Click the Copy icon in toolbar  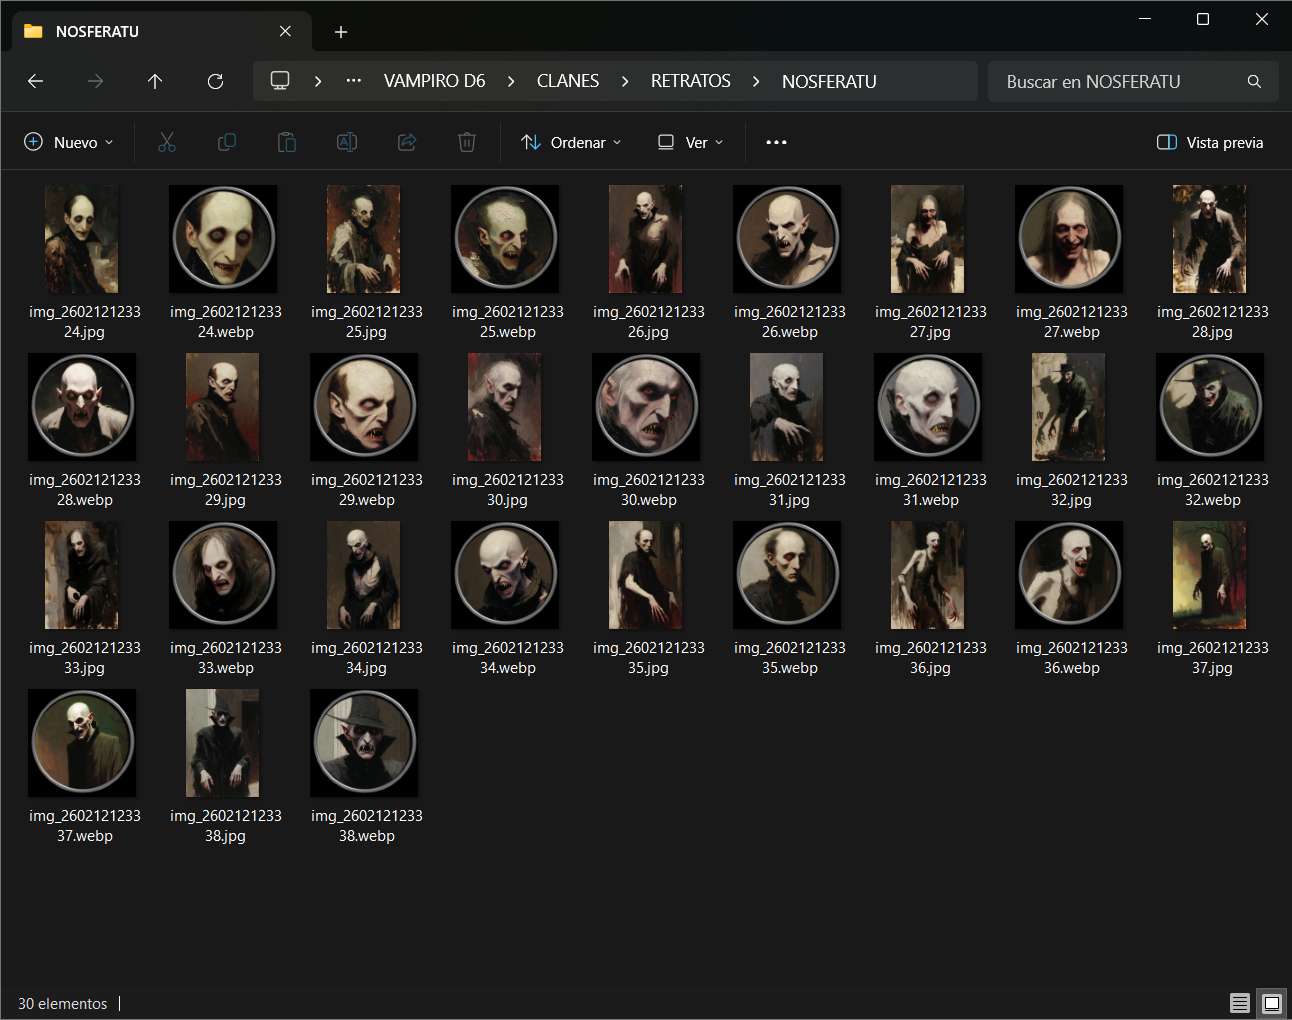pos(227,142)
